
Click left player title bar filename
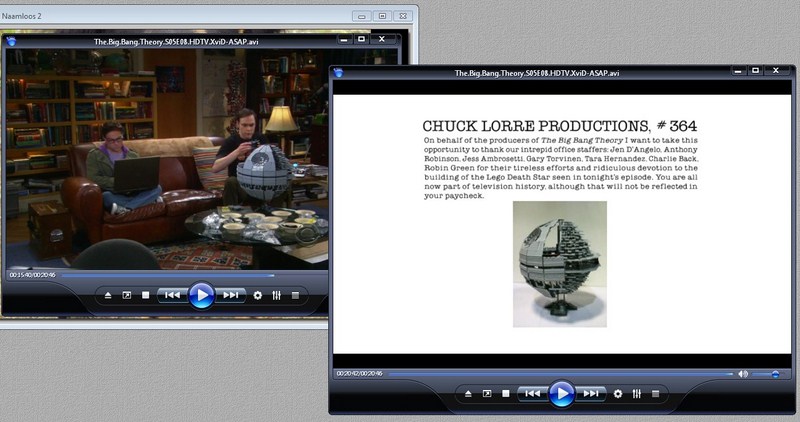[176, 42]
